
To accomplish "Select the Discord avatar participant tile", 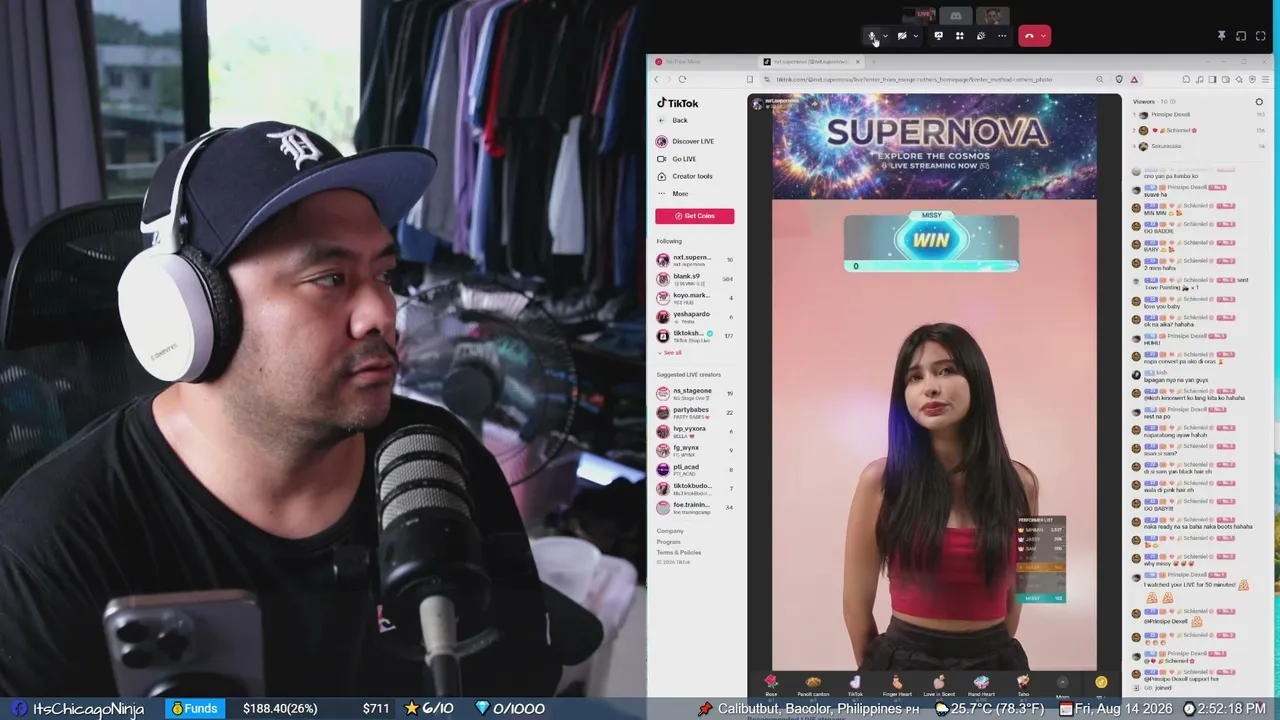I will [956, 15].
